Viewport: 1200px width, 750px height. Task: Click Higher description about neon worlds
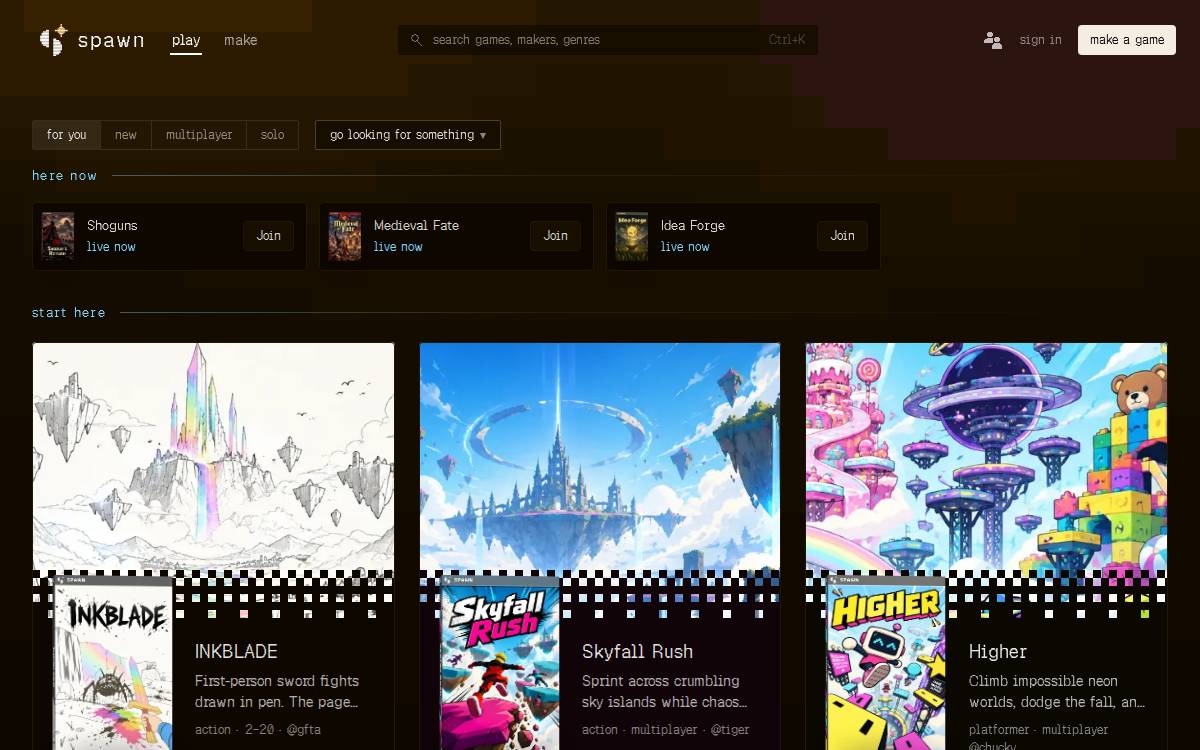(x=1057, y=691)
